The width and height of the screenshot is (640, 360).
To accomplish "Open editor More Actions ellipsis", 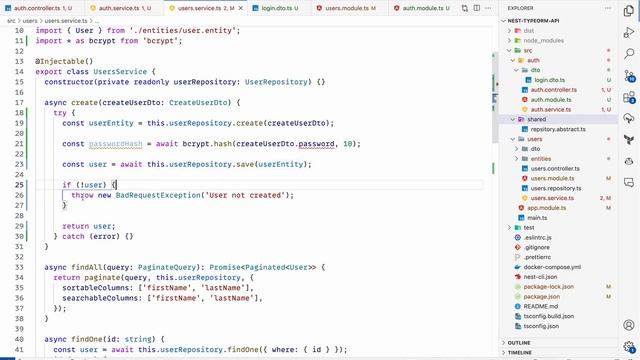I will tap(488, 8).
